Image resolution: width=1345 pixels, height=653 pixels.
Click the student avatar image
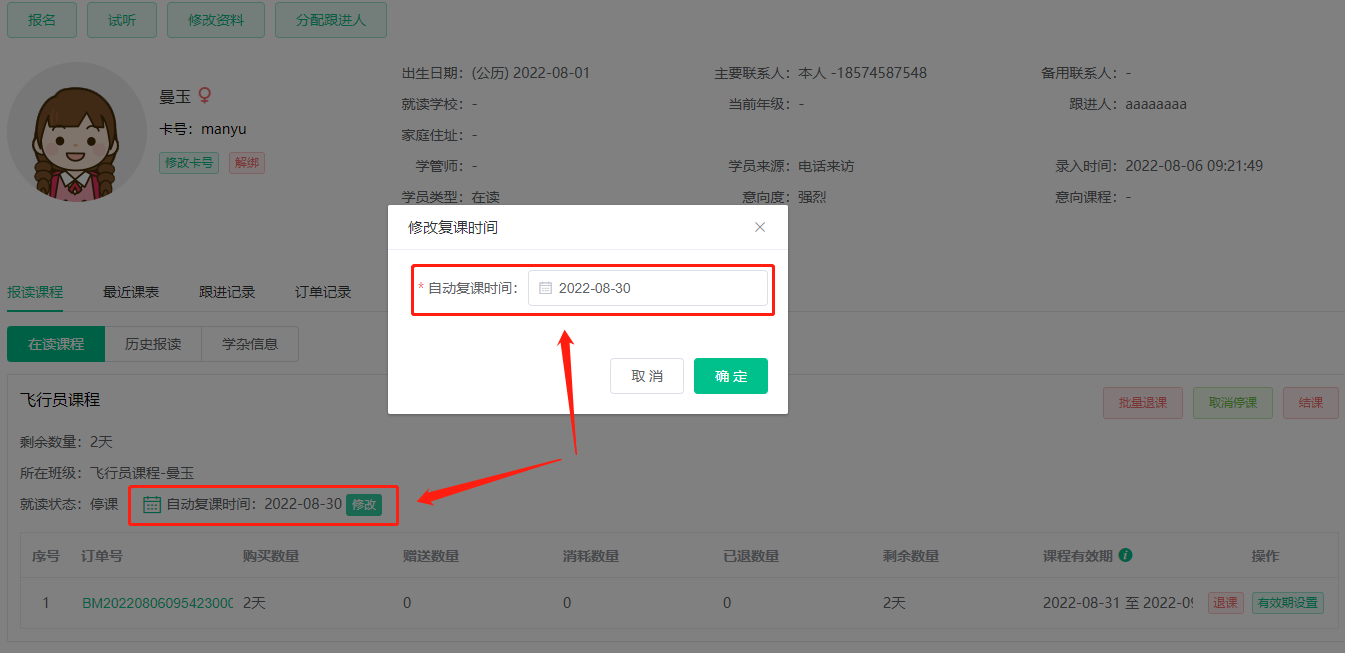tap(77, 132)
